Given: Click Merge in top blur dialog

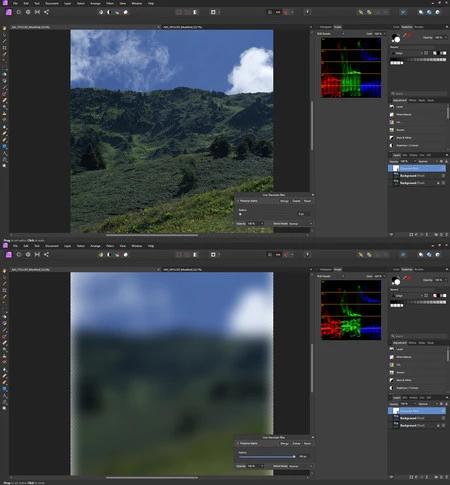Looking at the screenshot, I should coord(284,201).
